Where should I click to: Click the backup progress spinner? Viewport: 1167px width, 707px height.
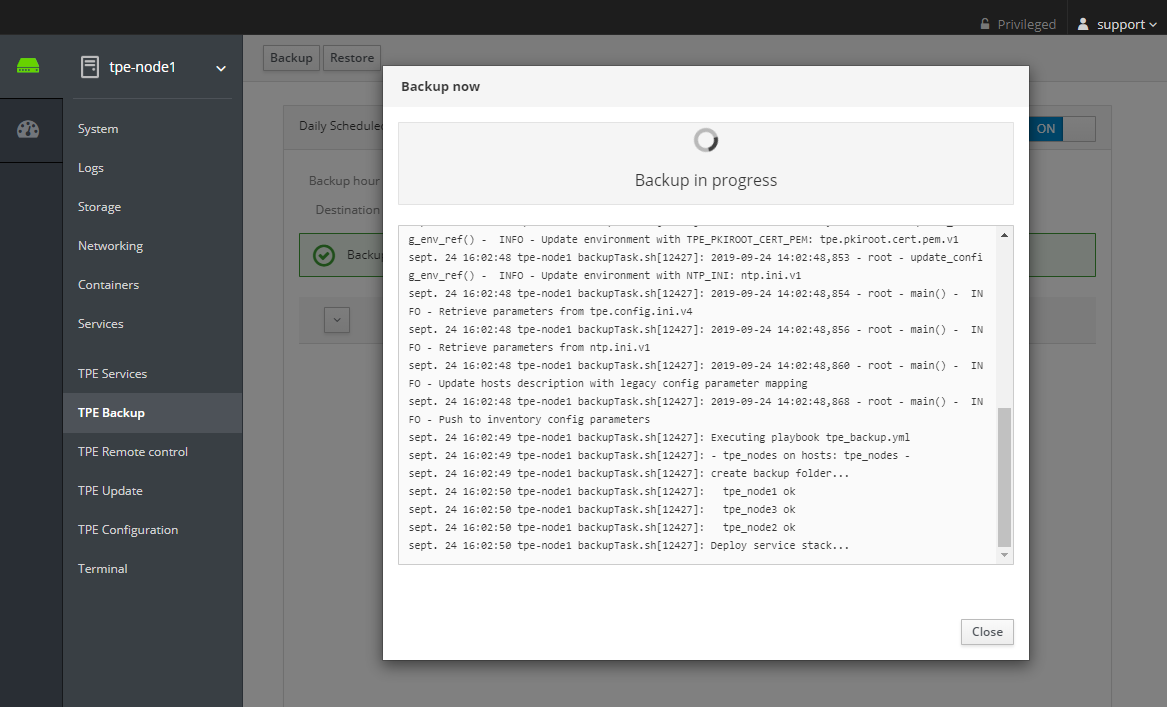pyautogui.click(x=706, y=140)
